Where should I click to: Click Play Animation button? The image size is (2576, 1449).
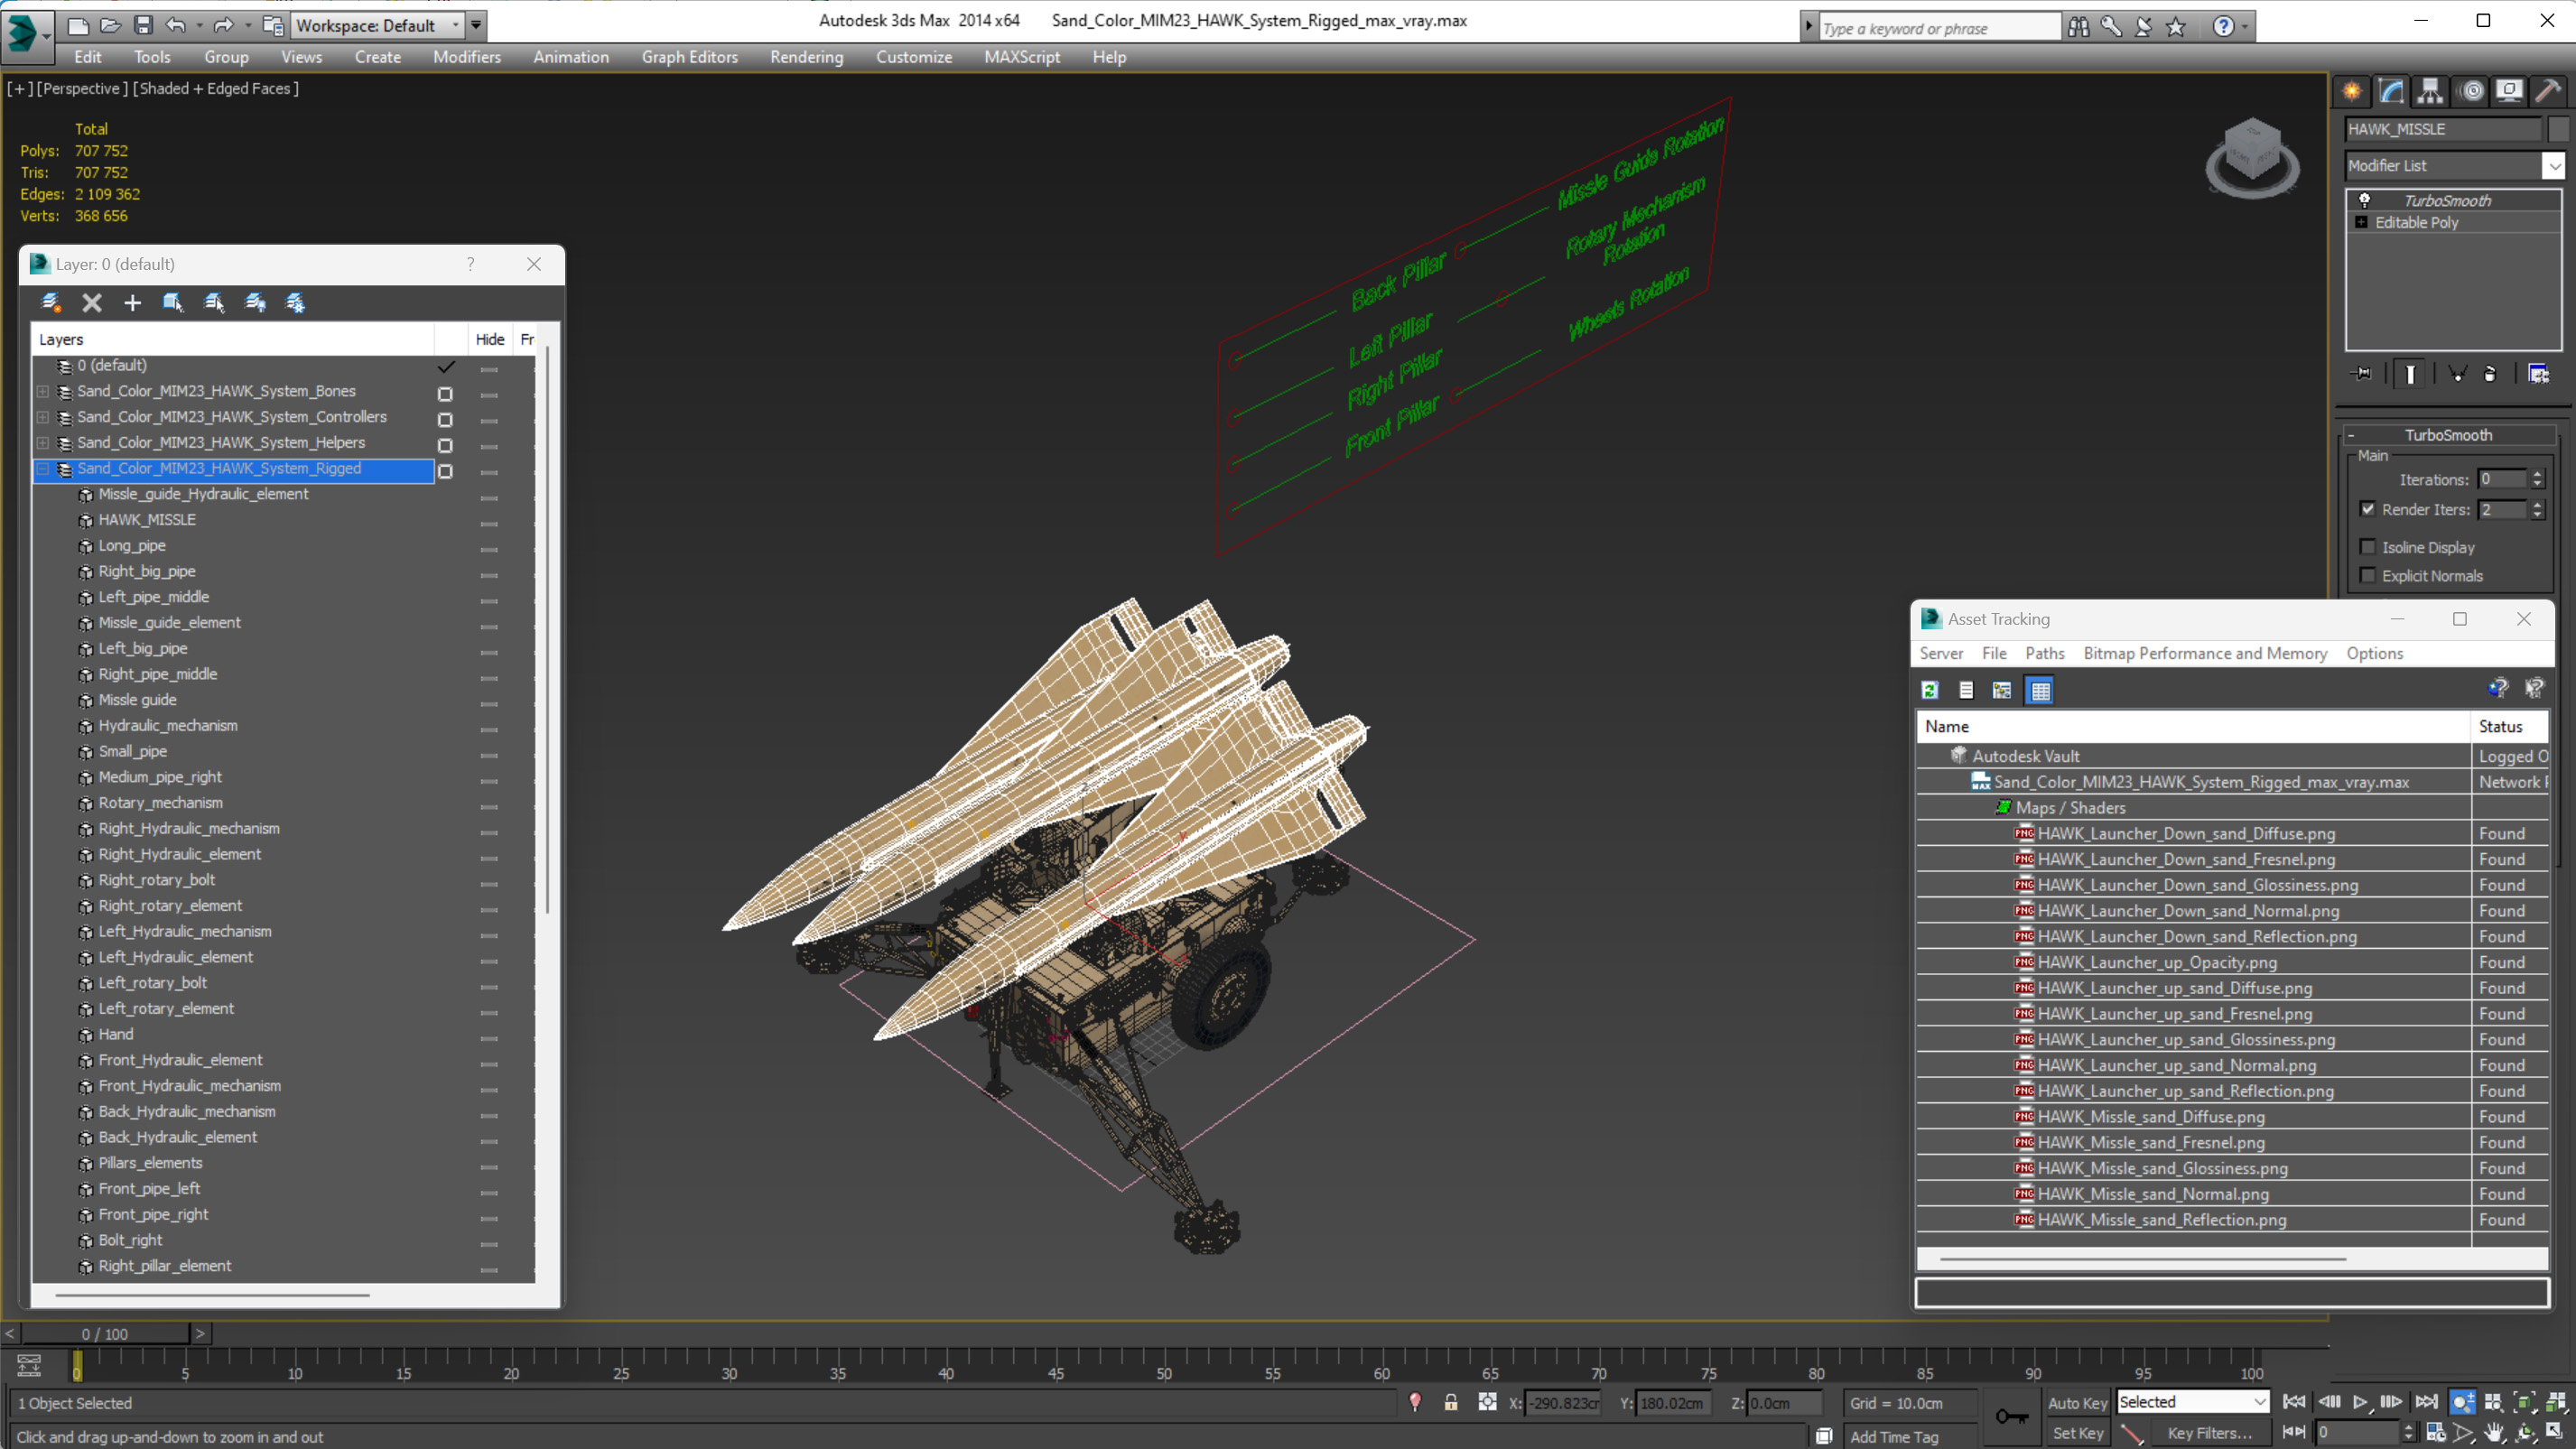click(2360, 1402)
